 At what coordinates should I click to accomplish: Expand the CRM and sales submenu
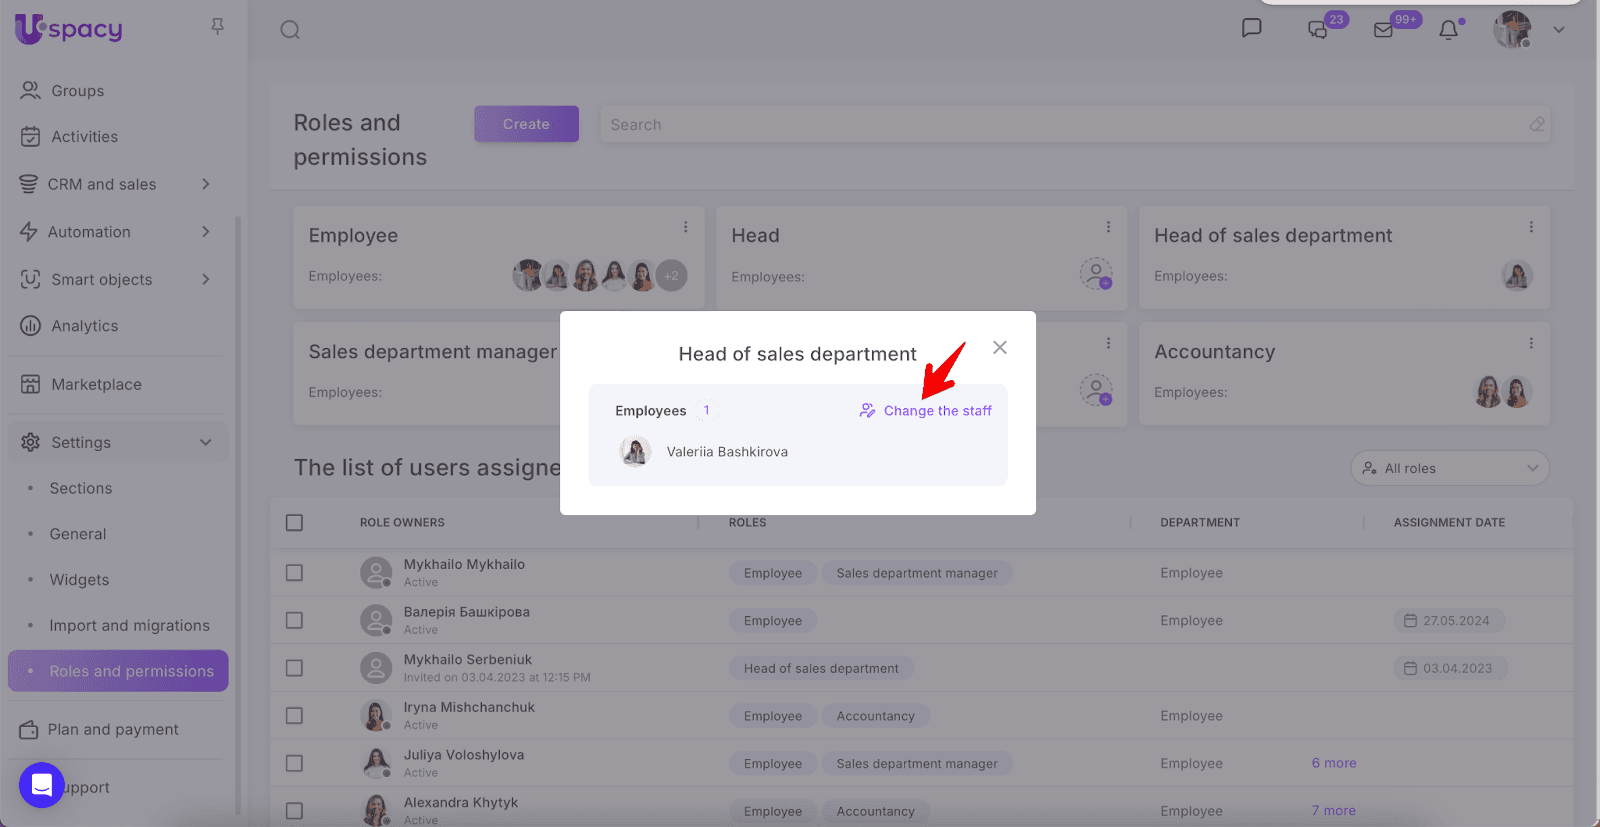pyautogui.click(x=205, y=184)
